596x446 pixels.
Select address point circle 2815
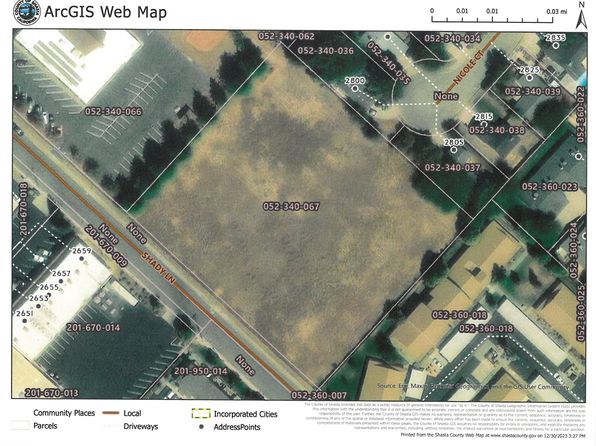(484, 124)
